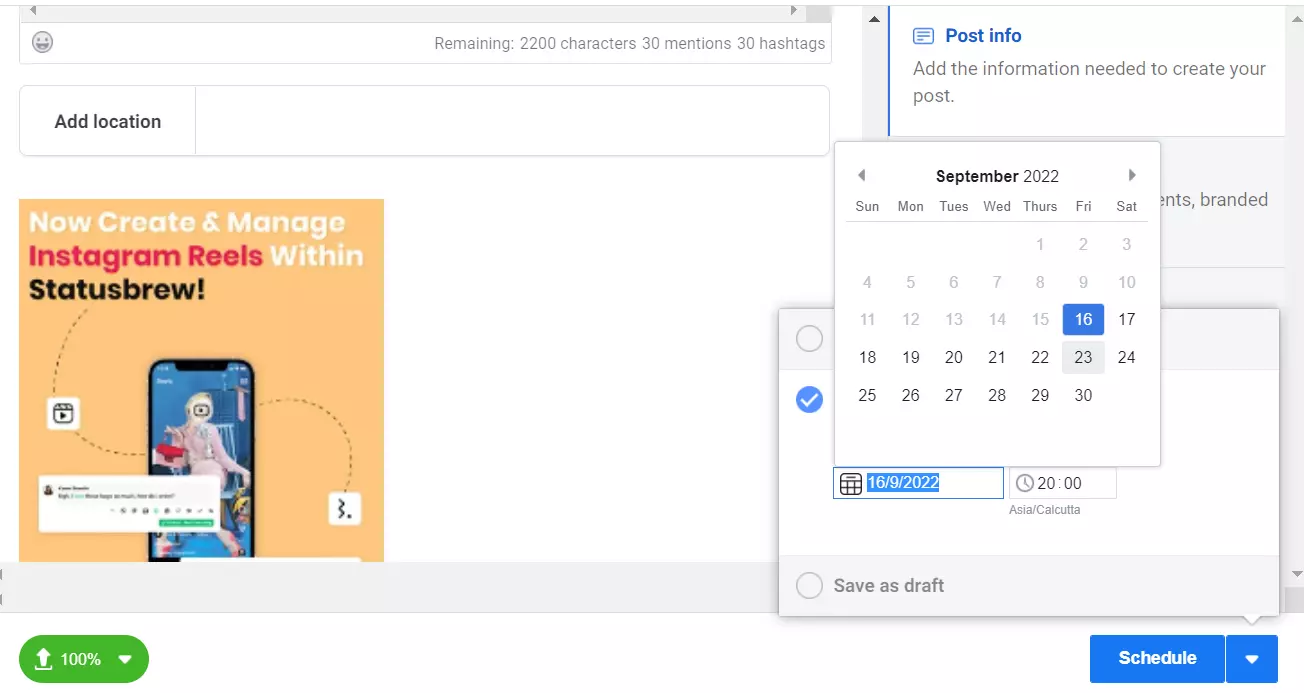Open the 100% upload dropdown arrow
The width and height of the screenshot is (1304, 693).
(x=125, y=659)
